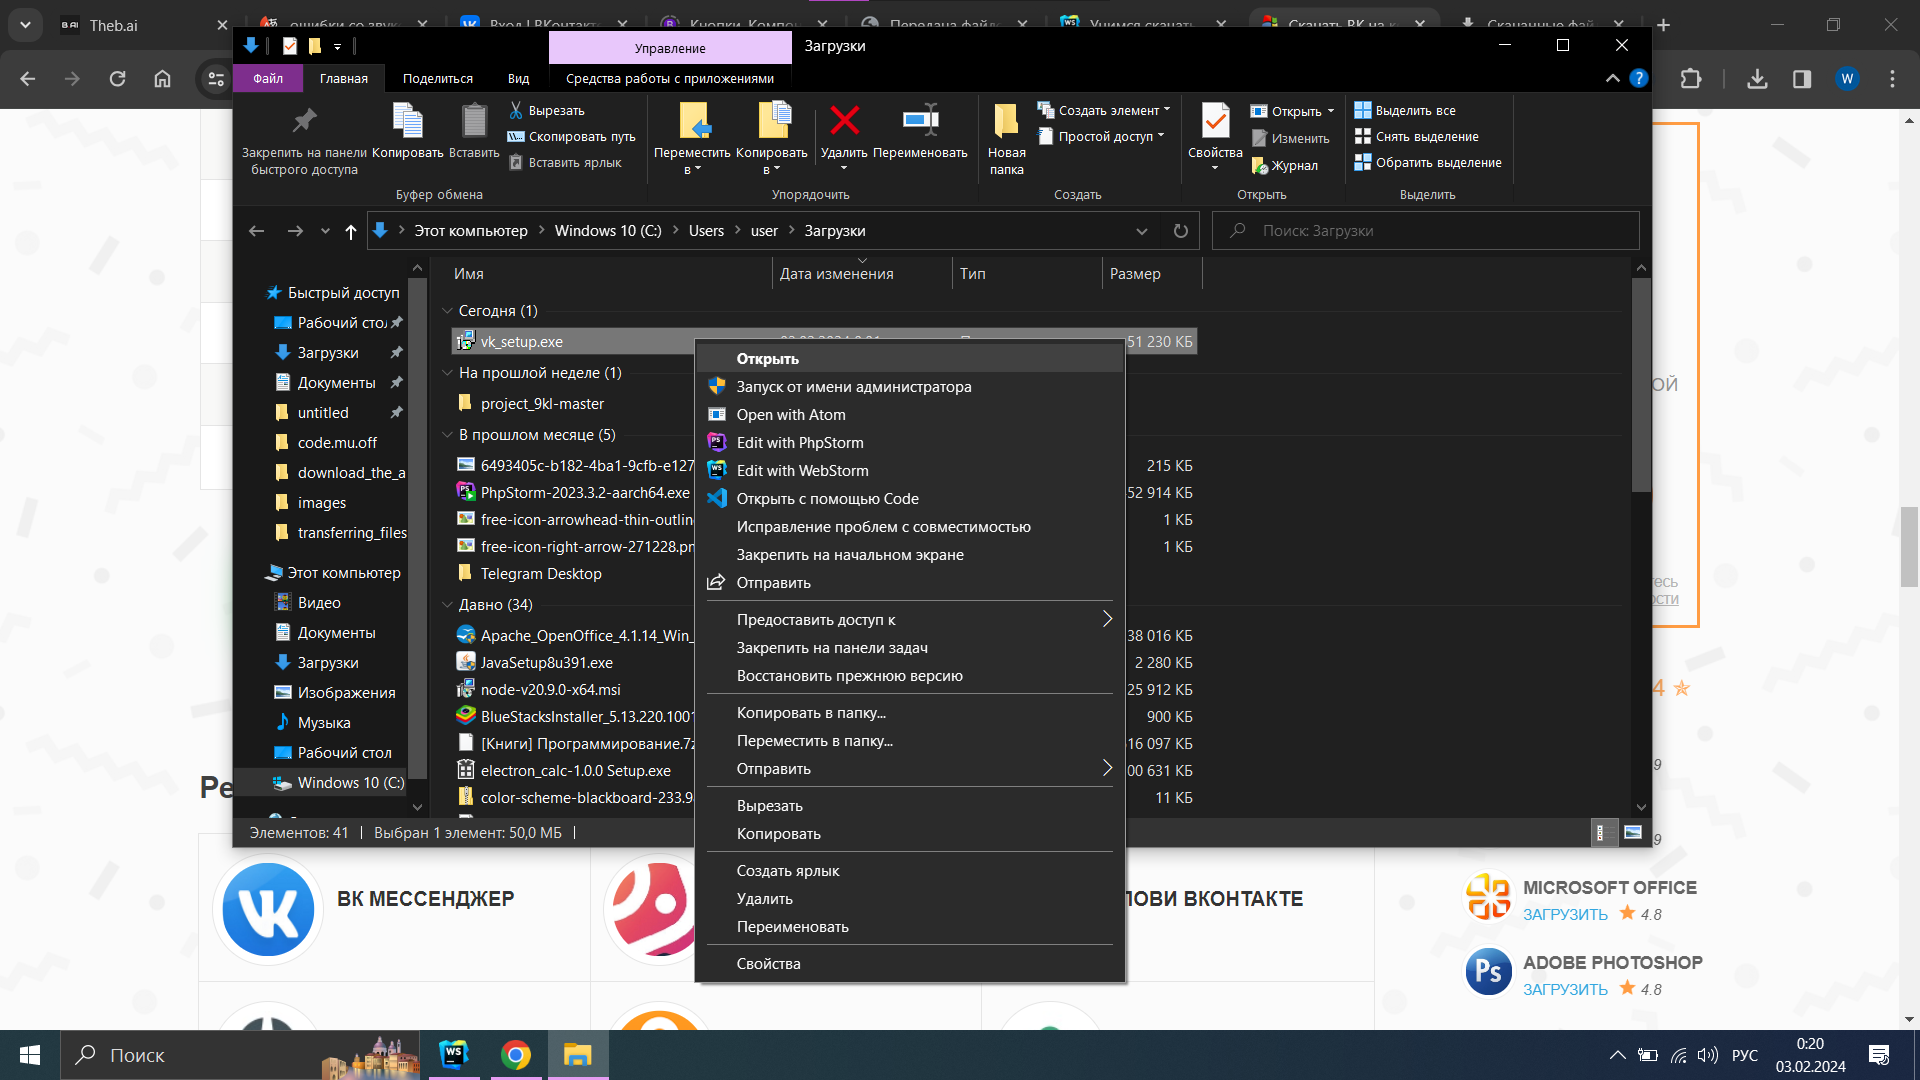Click in the Поиск: Загрузки search box
The height and width of the screenshot is (1080, 1920).
tap(1425, 231)
